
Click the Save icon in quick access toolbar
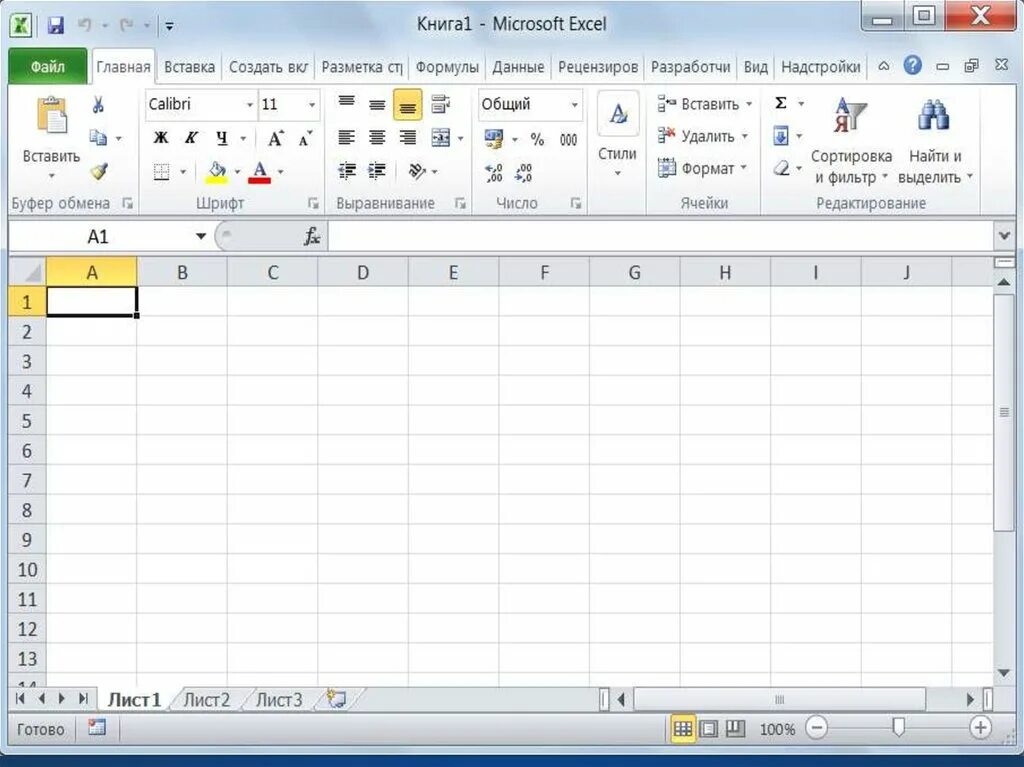pos(56,25)
